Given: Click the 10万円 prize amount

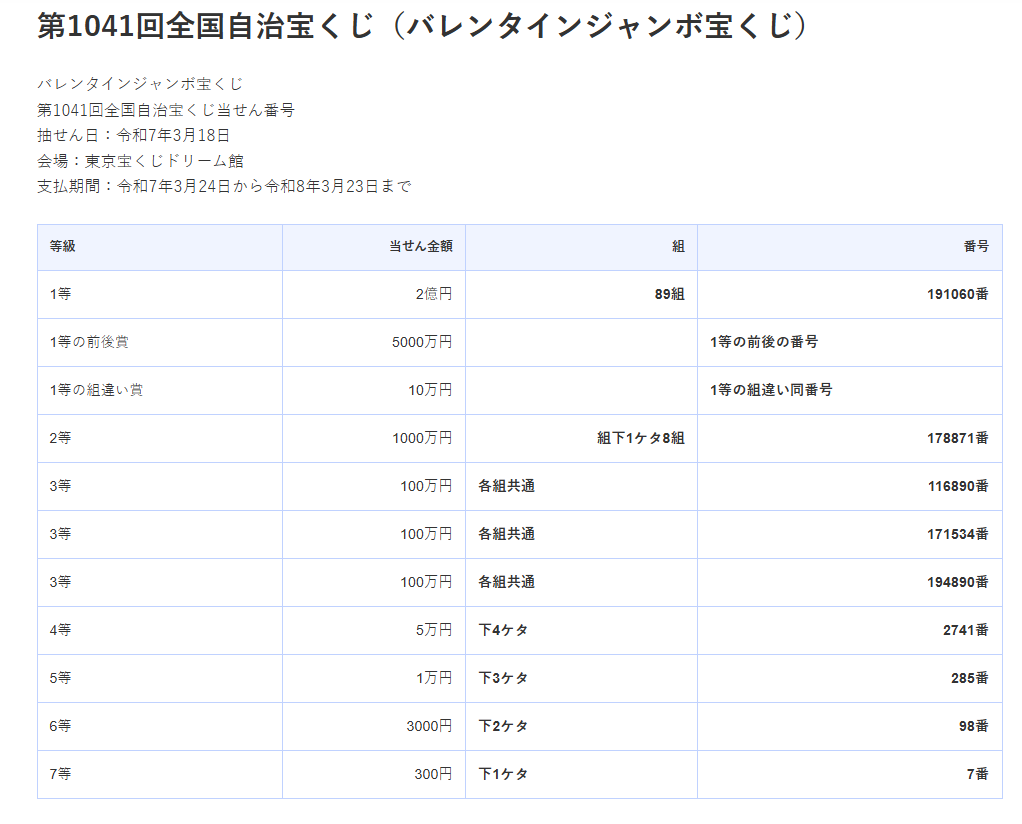Looking at the screenshot, I should (430, 390).
